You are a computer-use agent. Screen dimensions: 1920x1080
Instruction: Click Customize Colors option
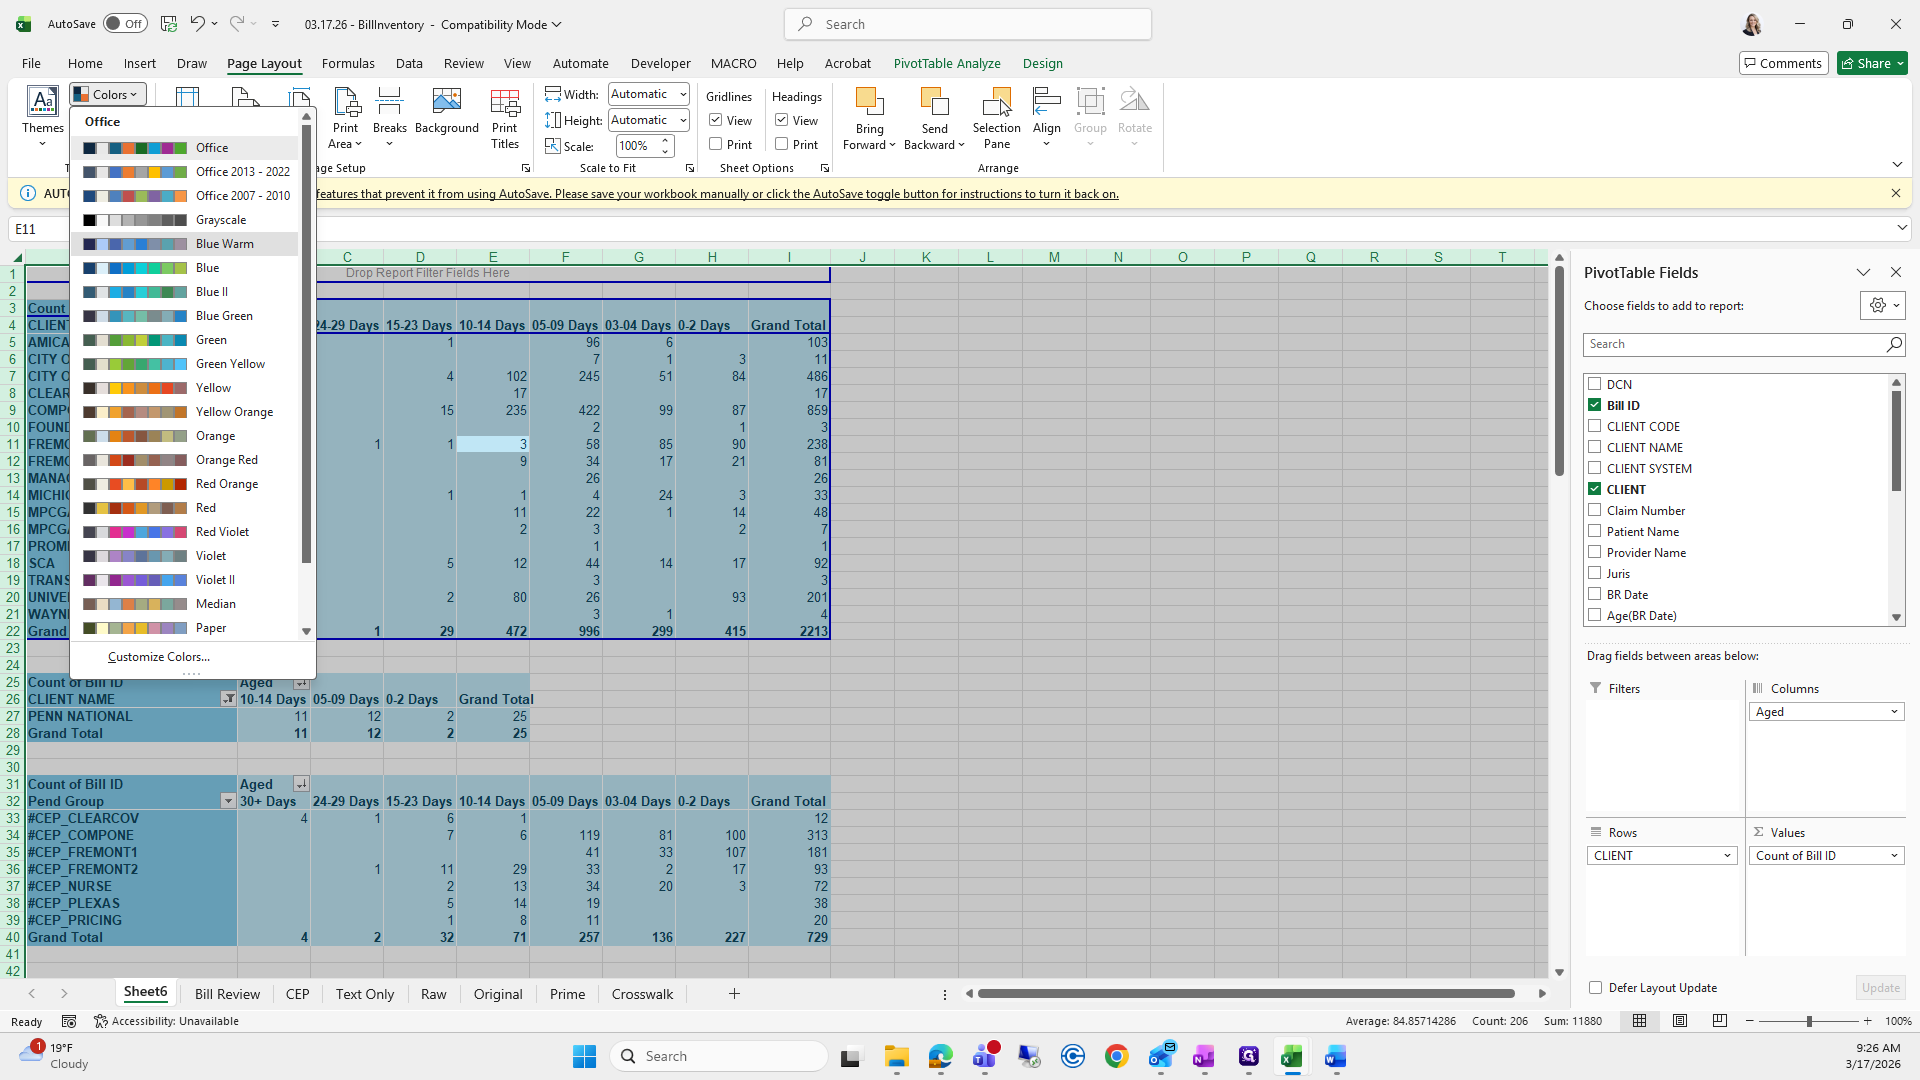point(159,657)
